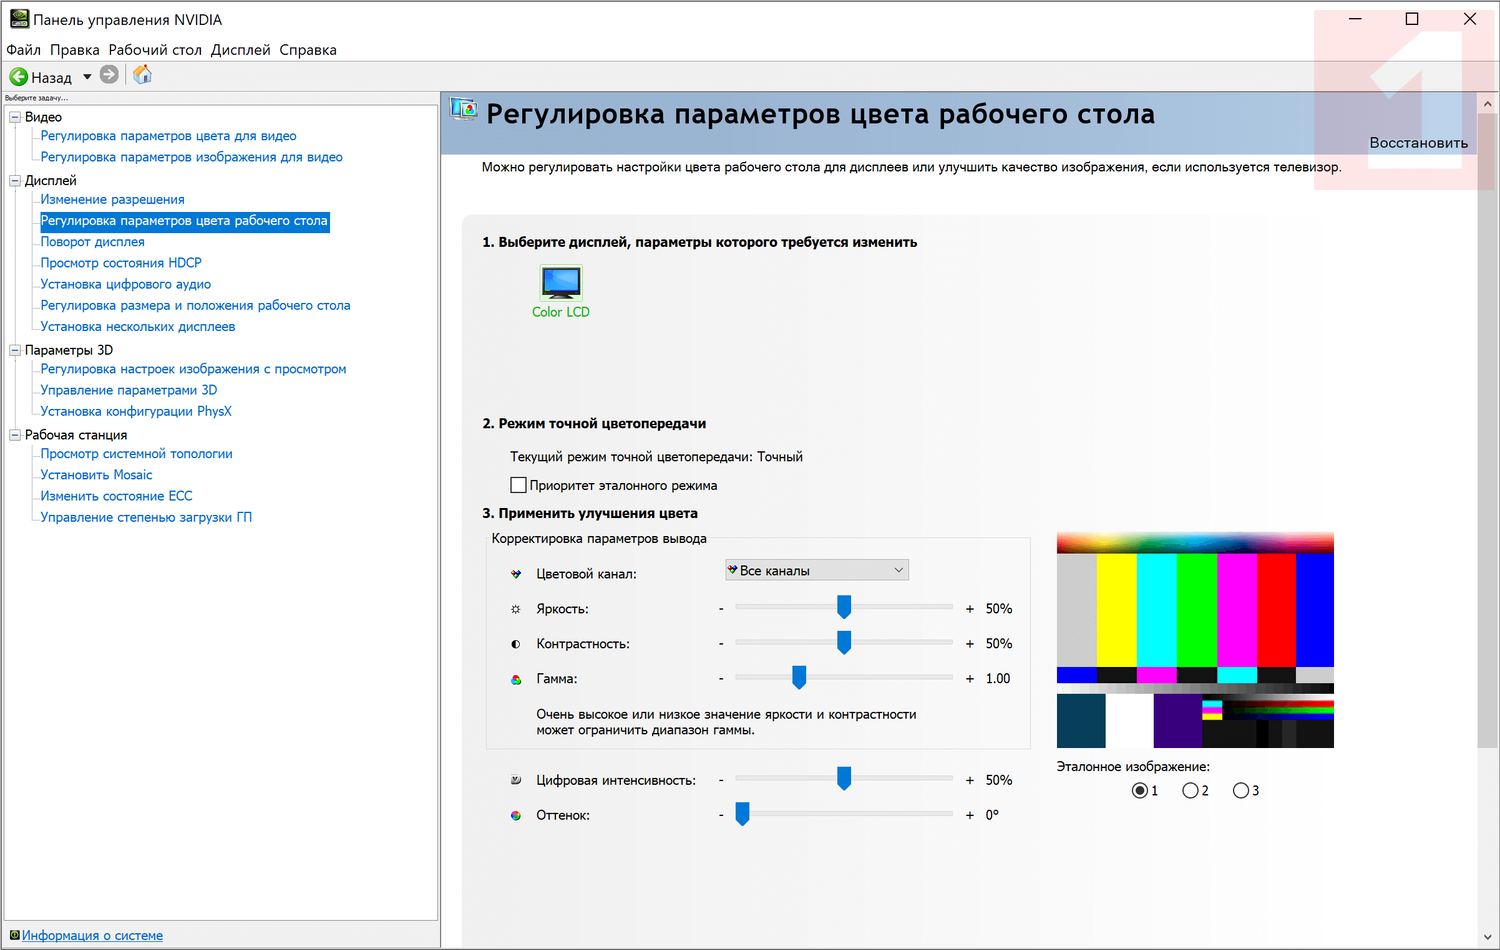The height and width of the screenshot is (950, 1500).
Task: Click the Яркость slider thumb
Action: (x=844, y=607)
